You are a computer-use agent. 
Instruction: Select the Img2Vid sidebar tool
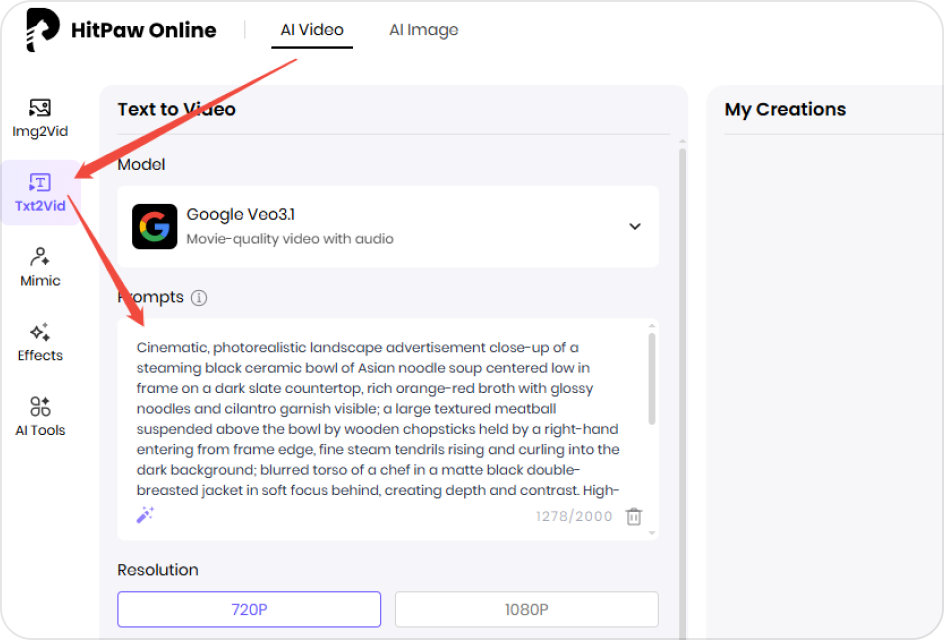(x=39, y=114)
